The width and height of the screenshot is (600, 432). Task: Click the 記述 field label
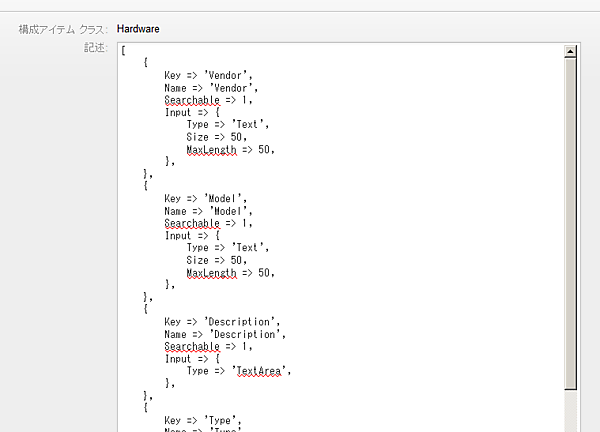(x=96, y=48)
